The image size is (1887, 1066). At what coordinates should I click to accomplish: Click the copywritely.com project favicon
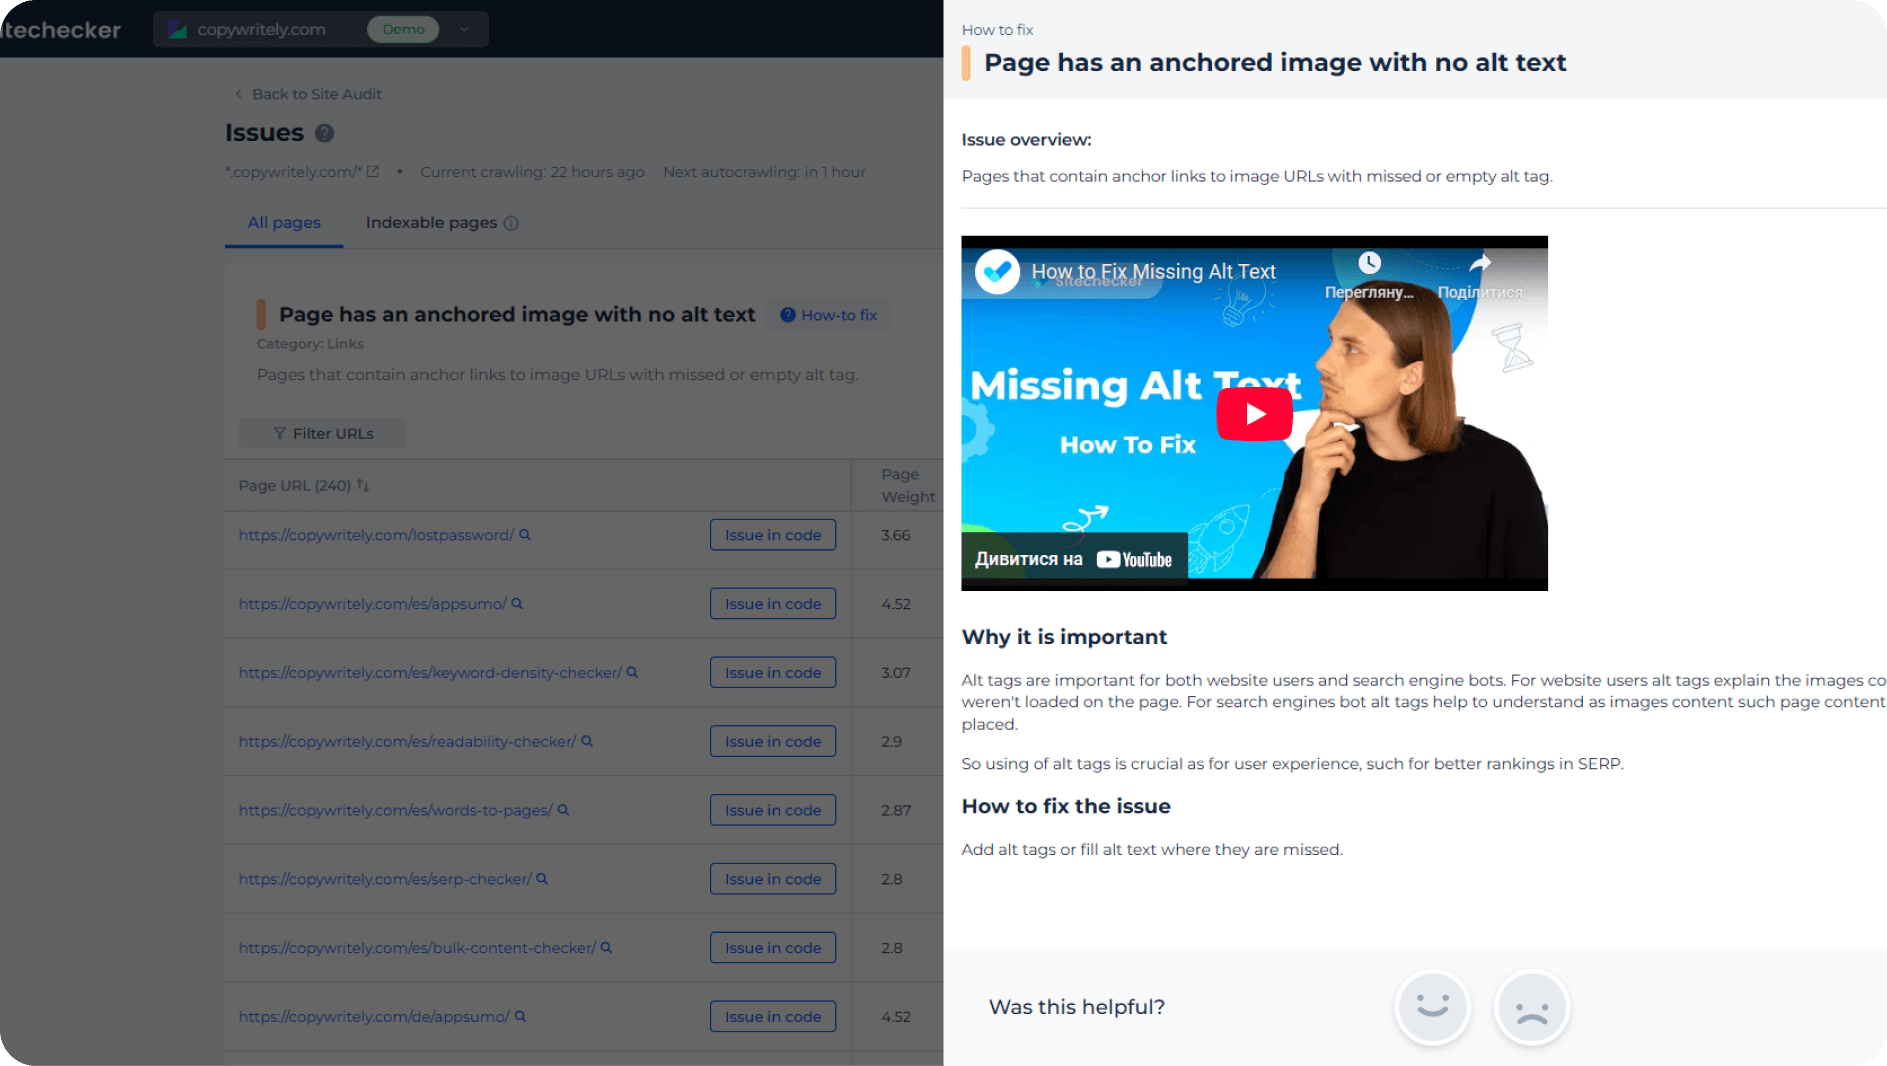pyautogui.click(x=178, y=30)
